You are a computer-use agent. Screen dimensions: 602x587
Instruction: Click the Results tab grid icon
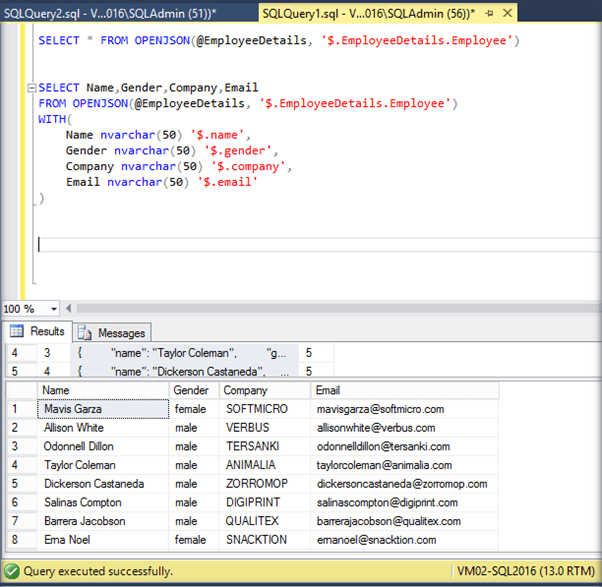17,332
